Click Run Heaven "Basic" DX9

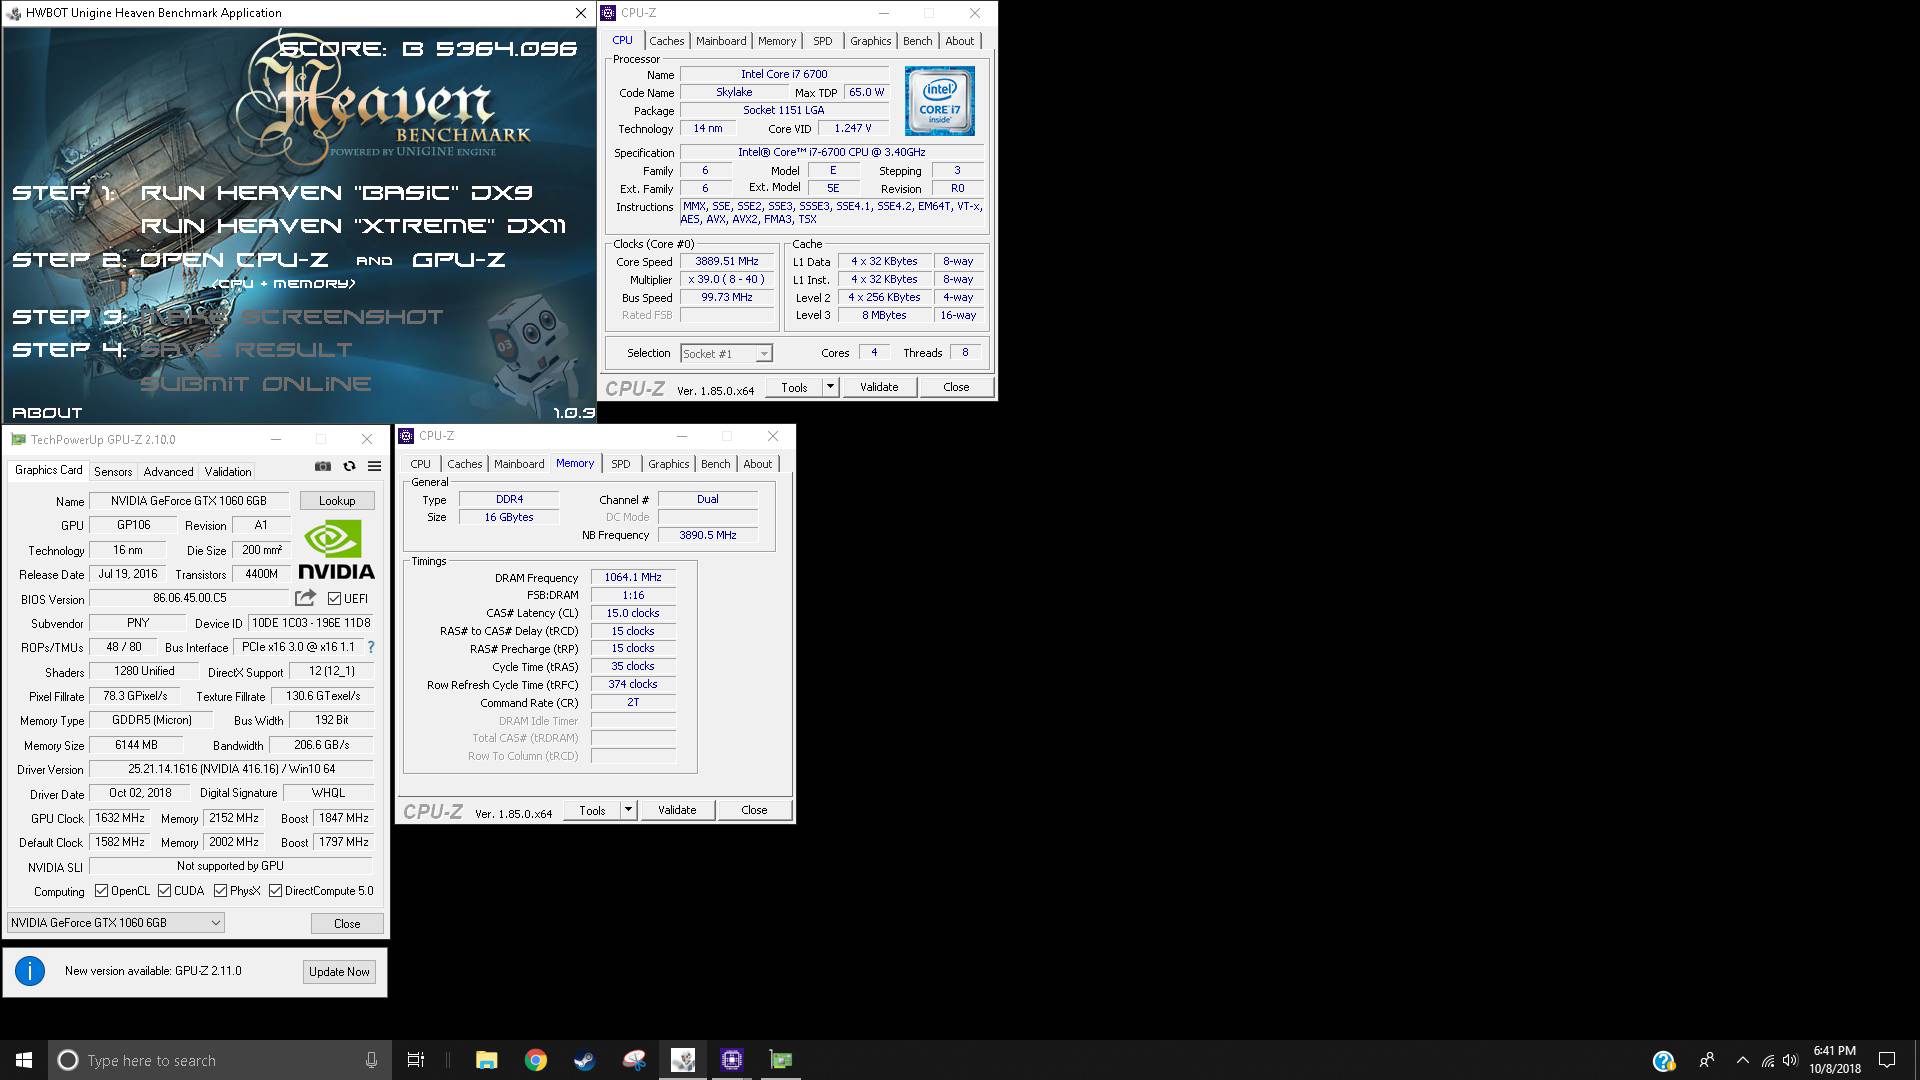pyautogui.click(x=336, y=193)
